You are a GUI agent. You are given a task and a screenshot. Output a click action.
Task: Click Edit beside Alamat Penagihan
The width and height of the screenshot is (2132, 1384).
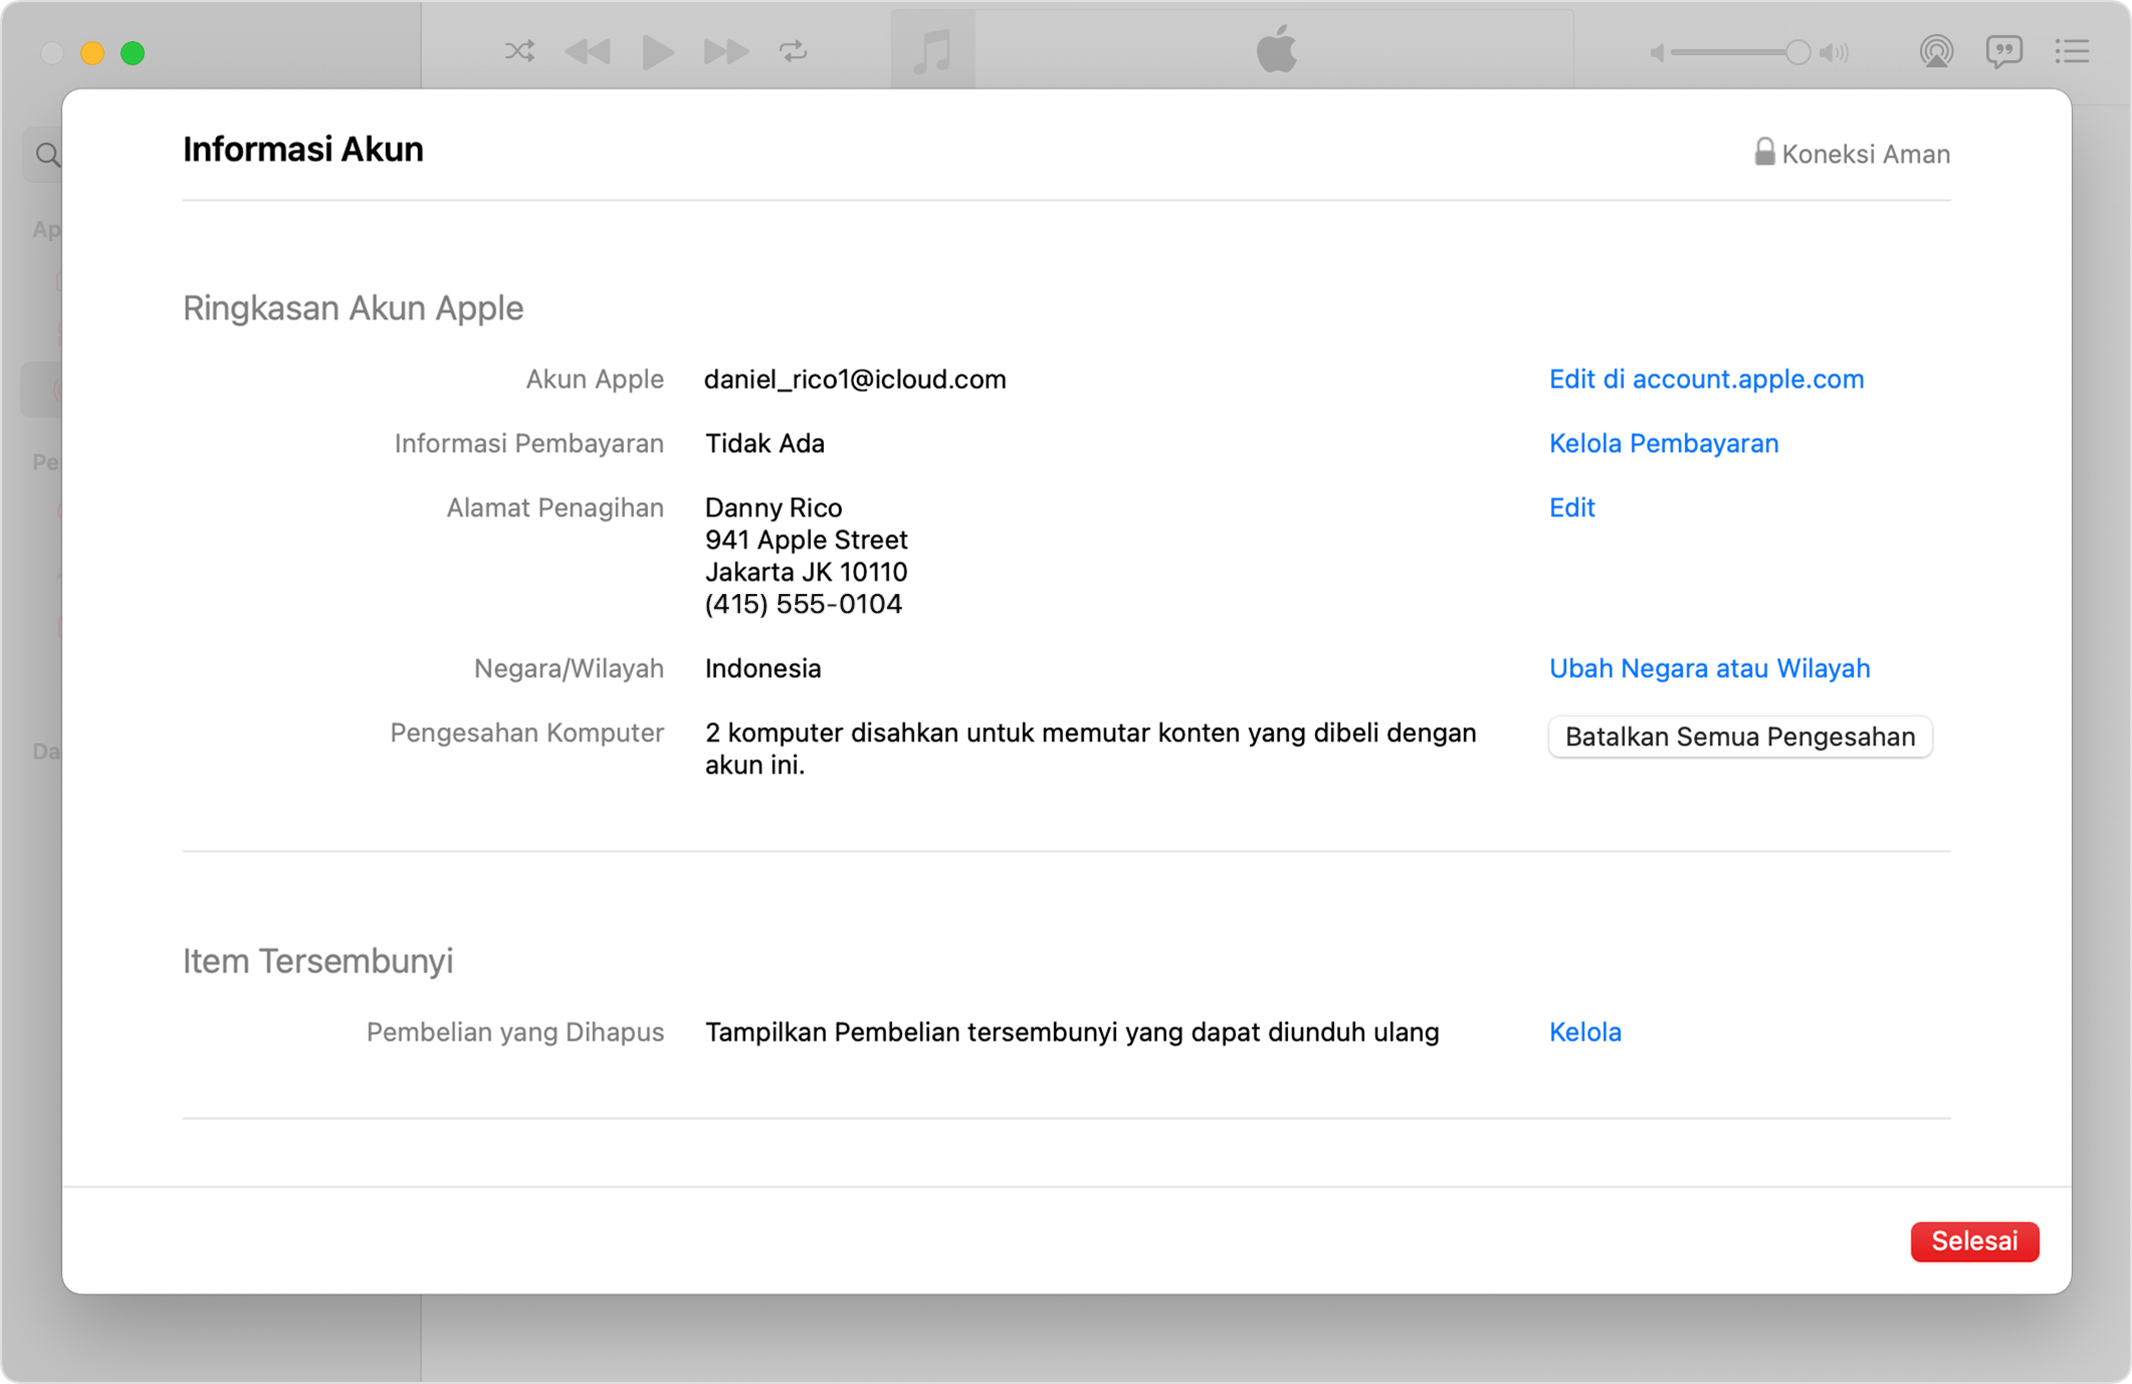coord(1572,507)
